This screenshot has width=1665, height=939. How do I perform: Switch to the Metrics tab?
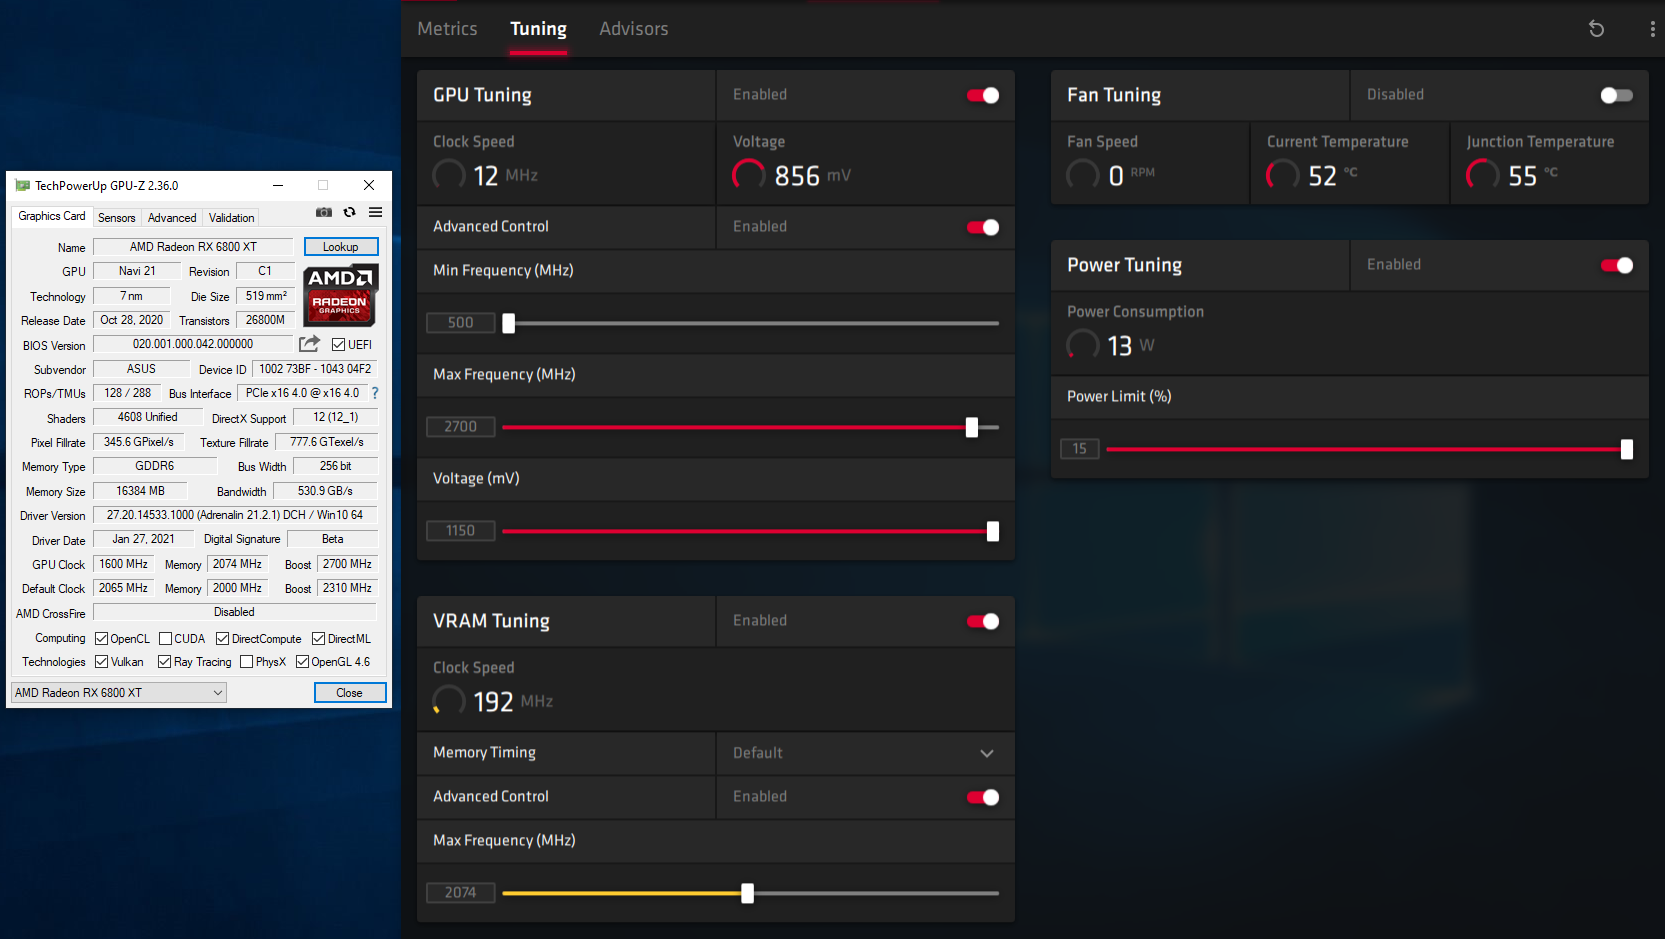[x=447, y=29]
